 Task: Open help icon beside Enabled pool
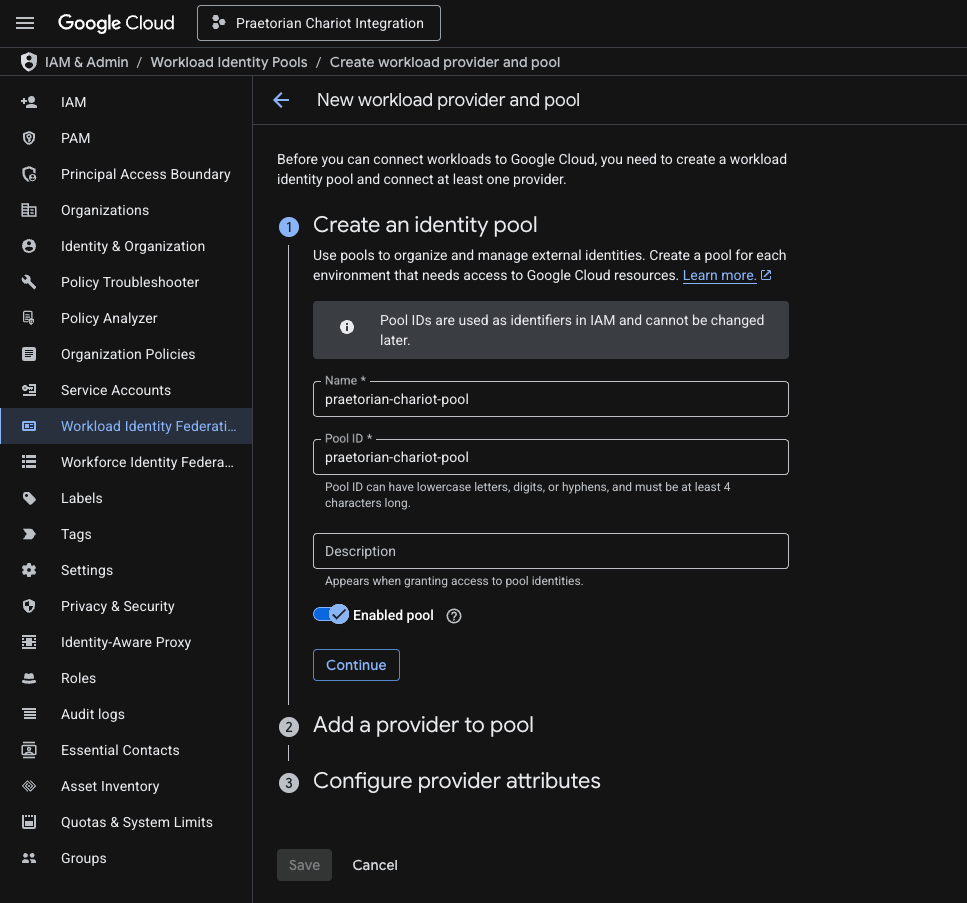454,616
